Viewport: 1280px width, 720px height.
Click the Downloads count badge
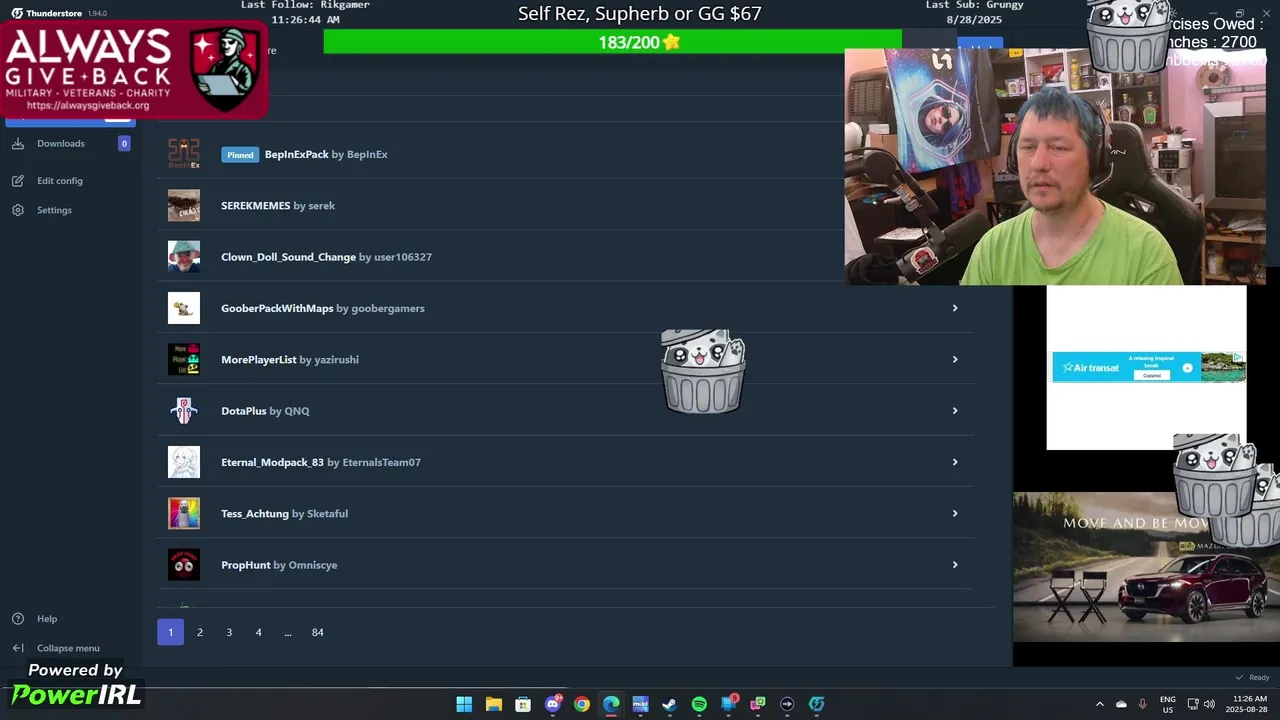pyautogui.click(x=124, y=144)
